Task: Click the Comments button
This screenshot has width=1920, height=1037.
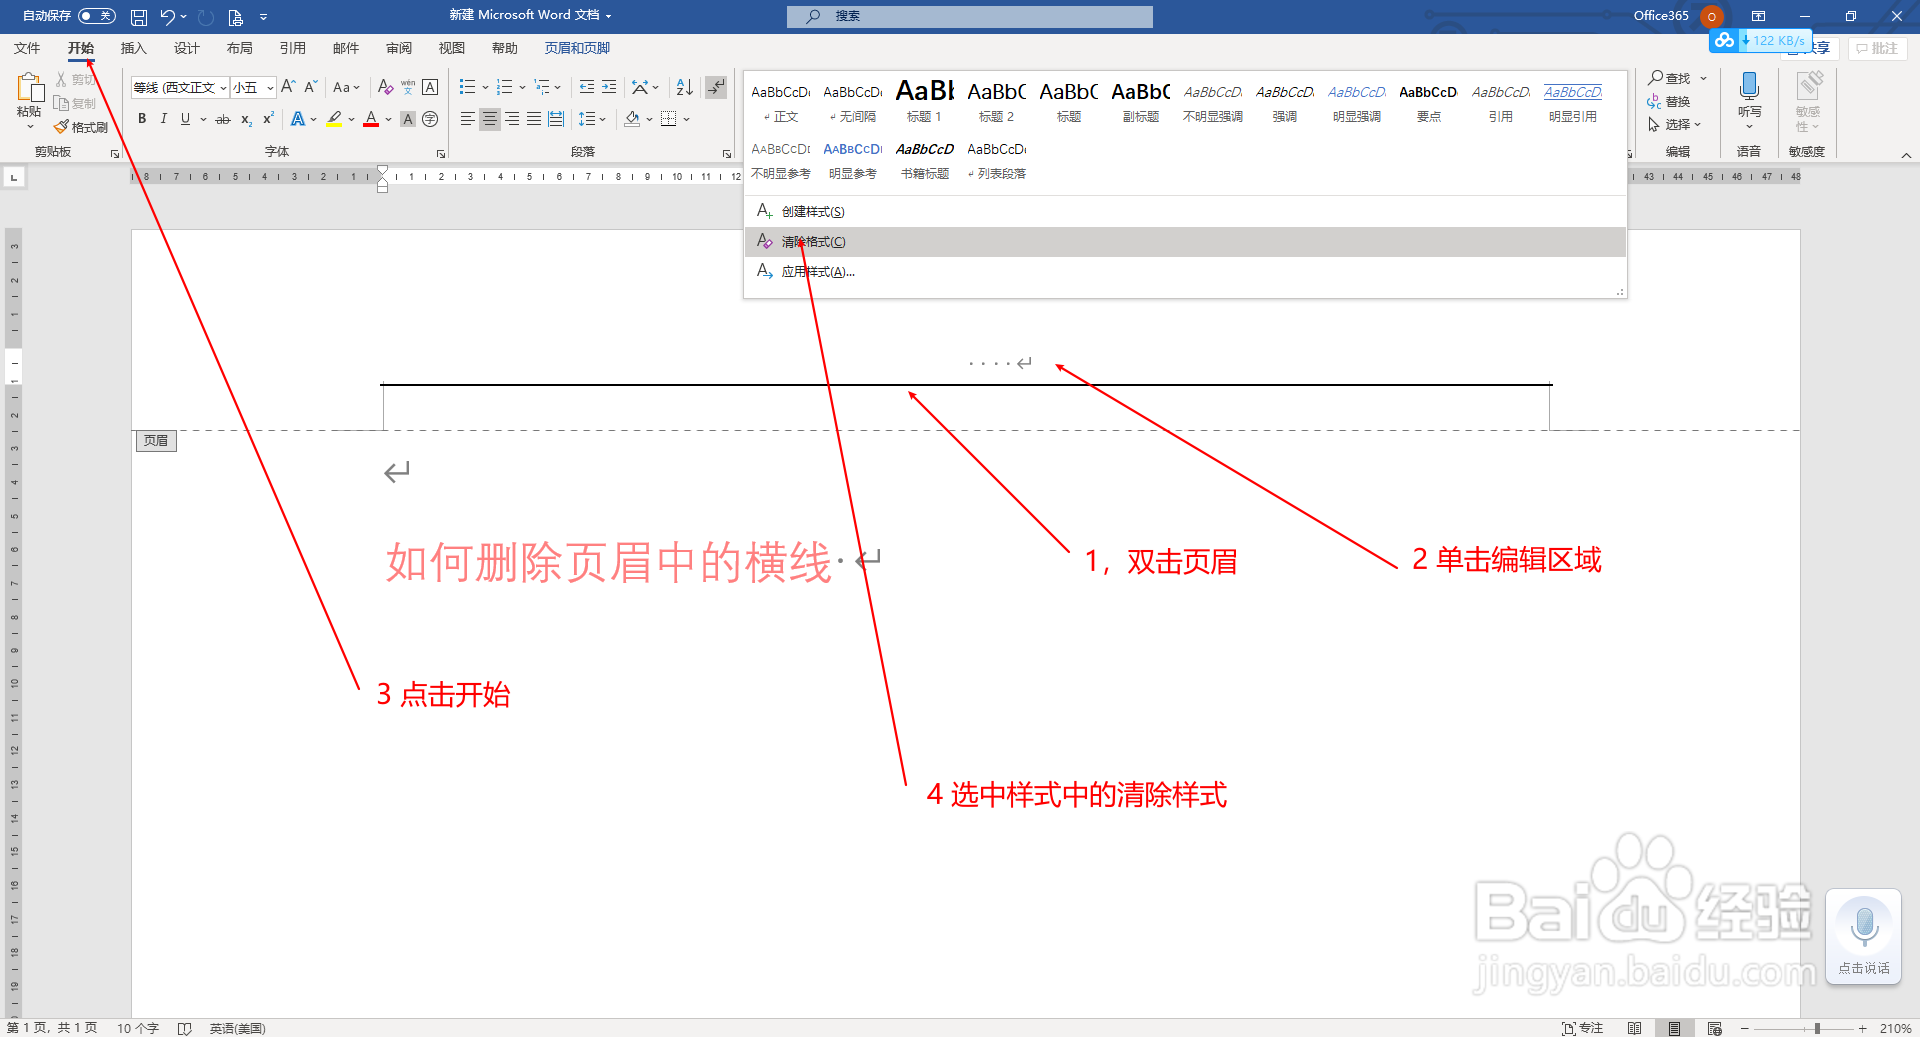Action: point(1877,48)
